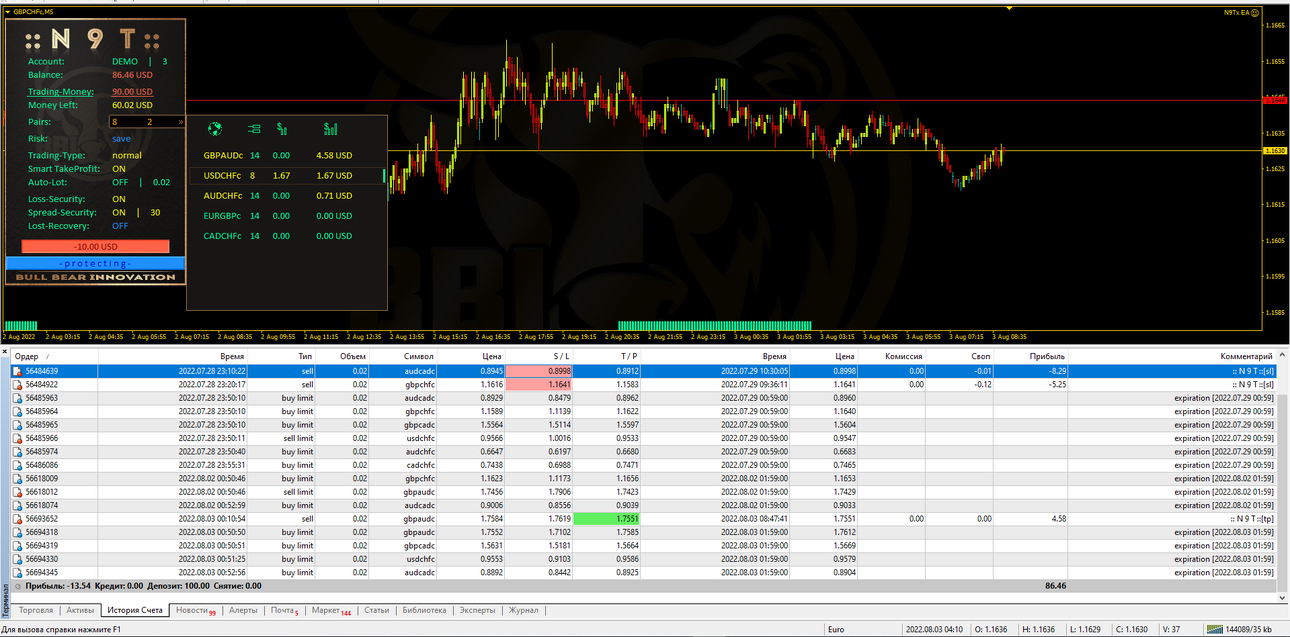Click the N9Tx EA smiley icon on chart
This screenshot has height=637, width=1290.
pyautogui.click(x=1255, y=13)
